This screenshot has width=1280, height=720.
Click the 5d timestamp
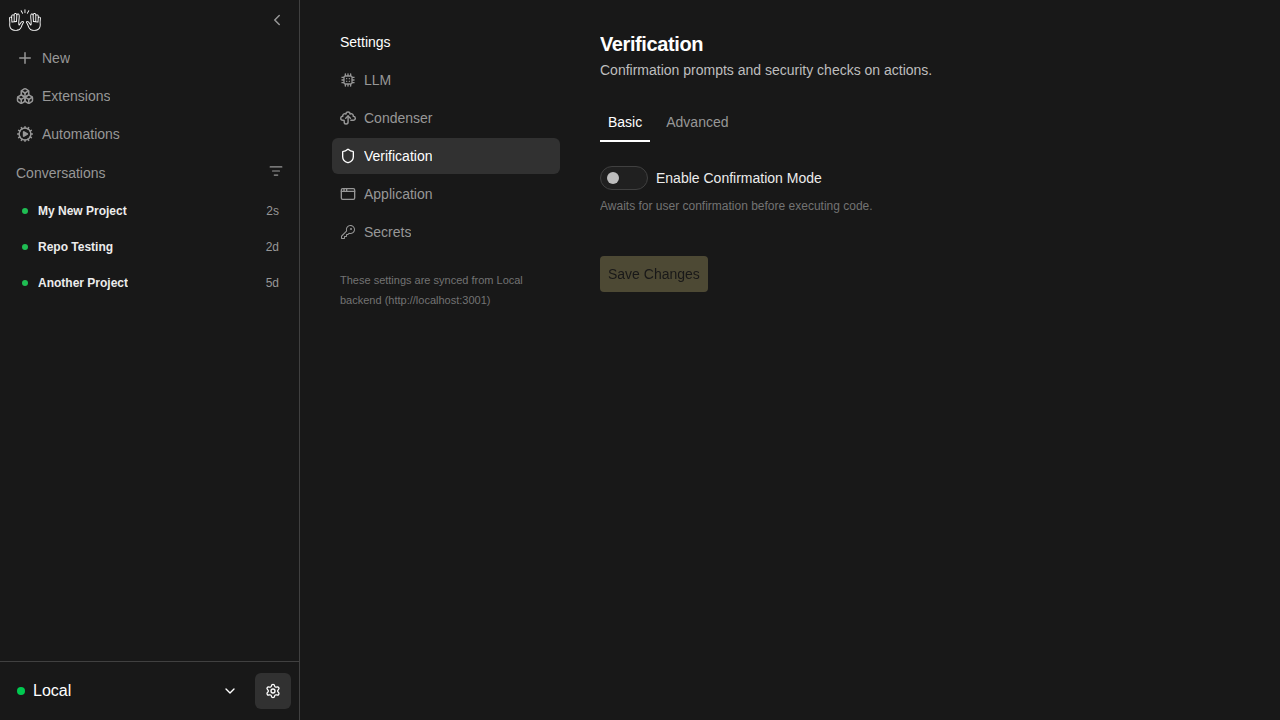click(272, 283)
